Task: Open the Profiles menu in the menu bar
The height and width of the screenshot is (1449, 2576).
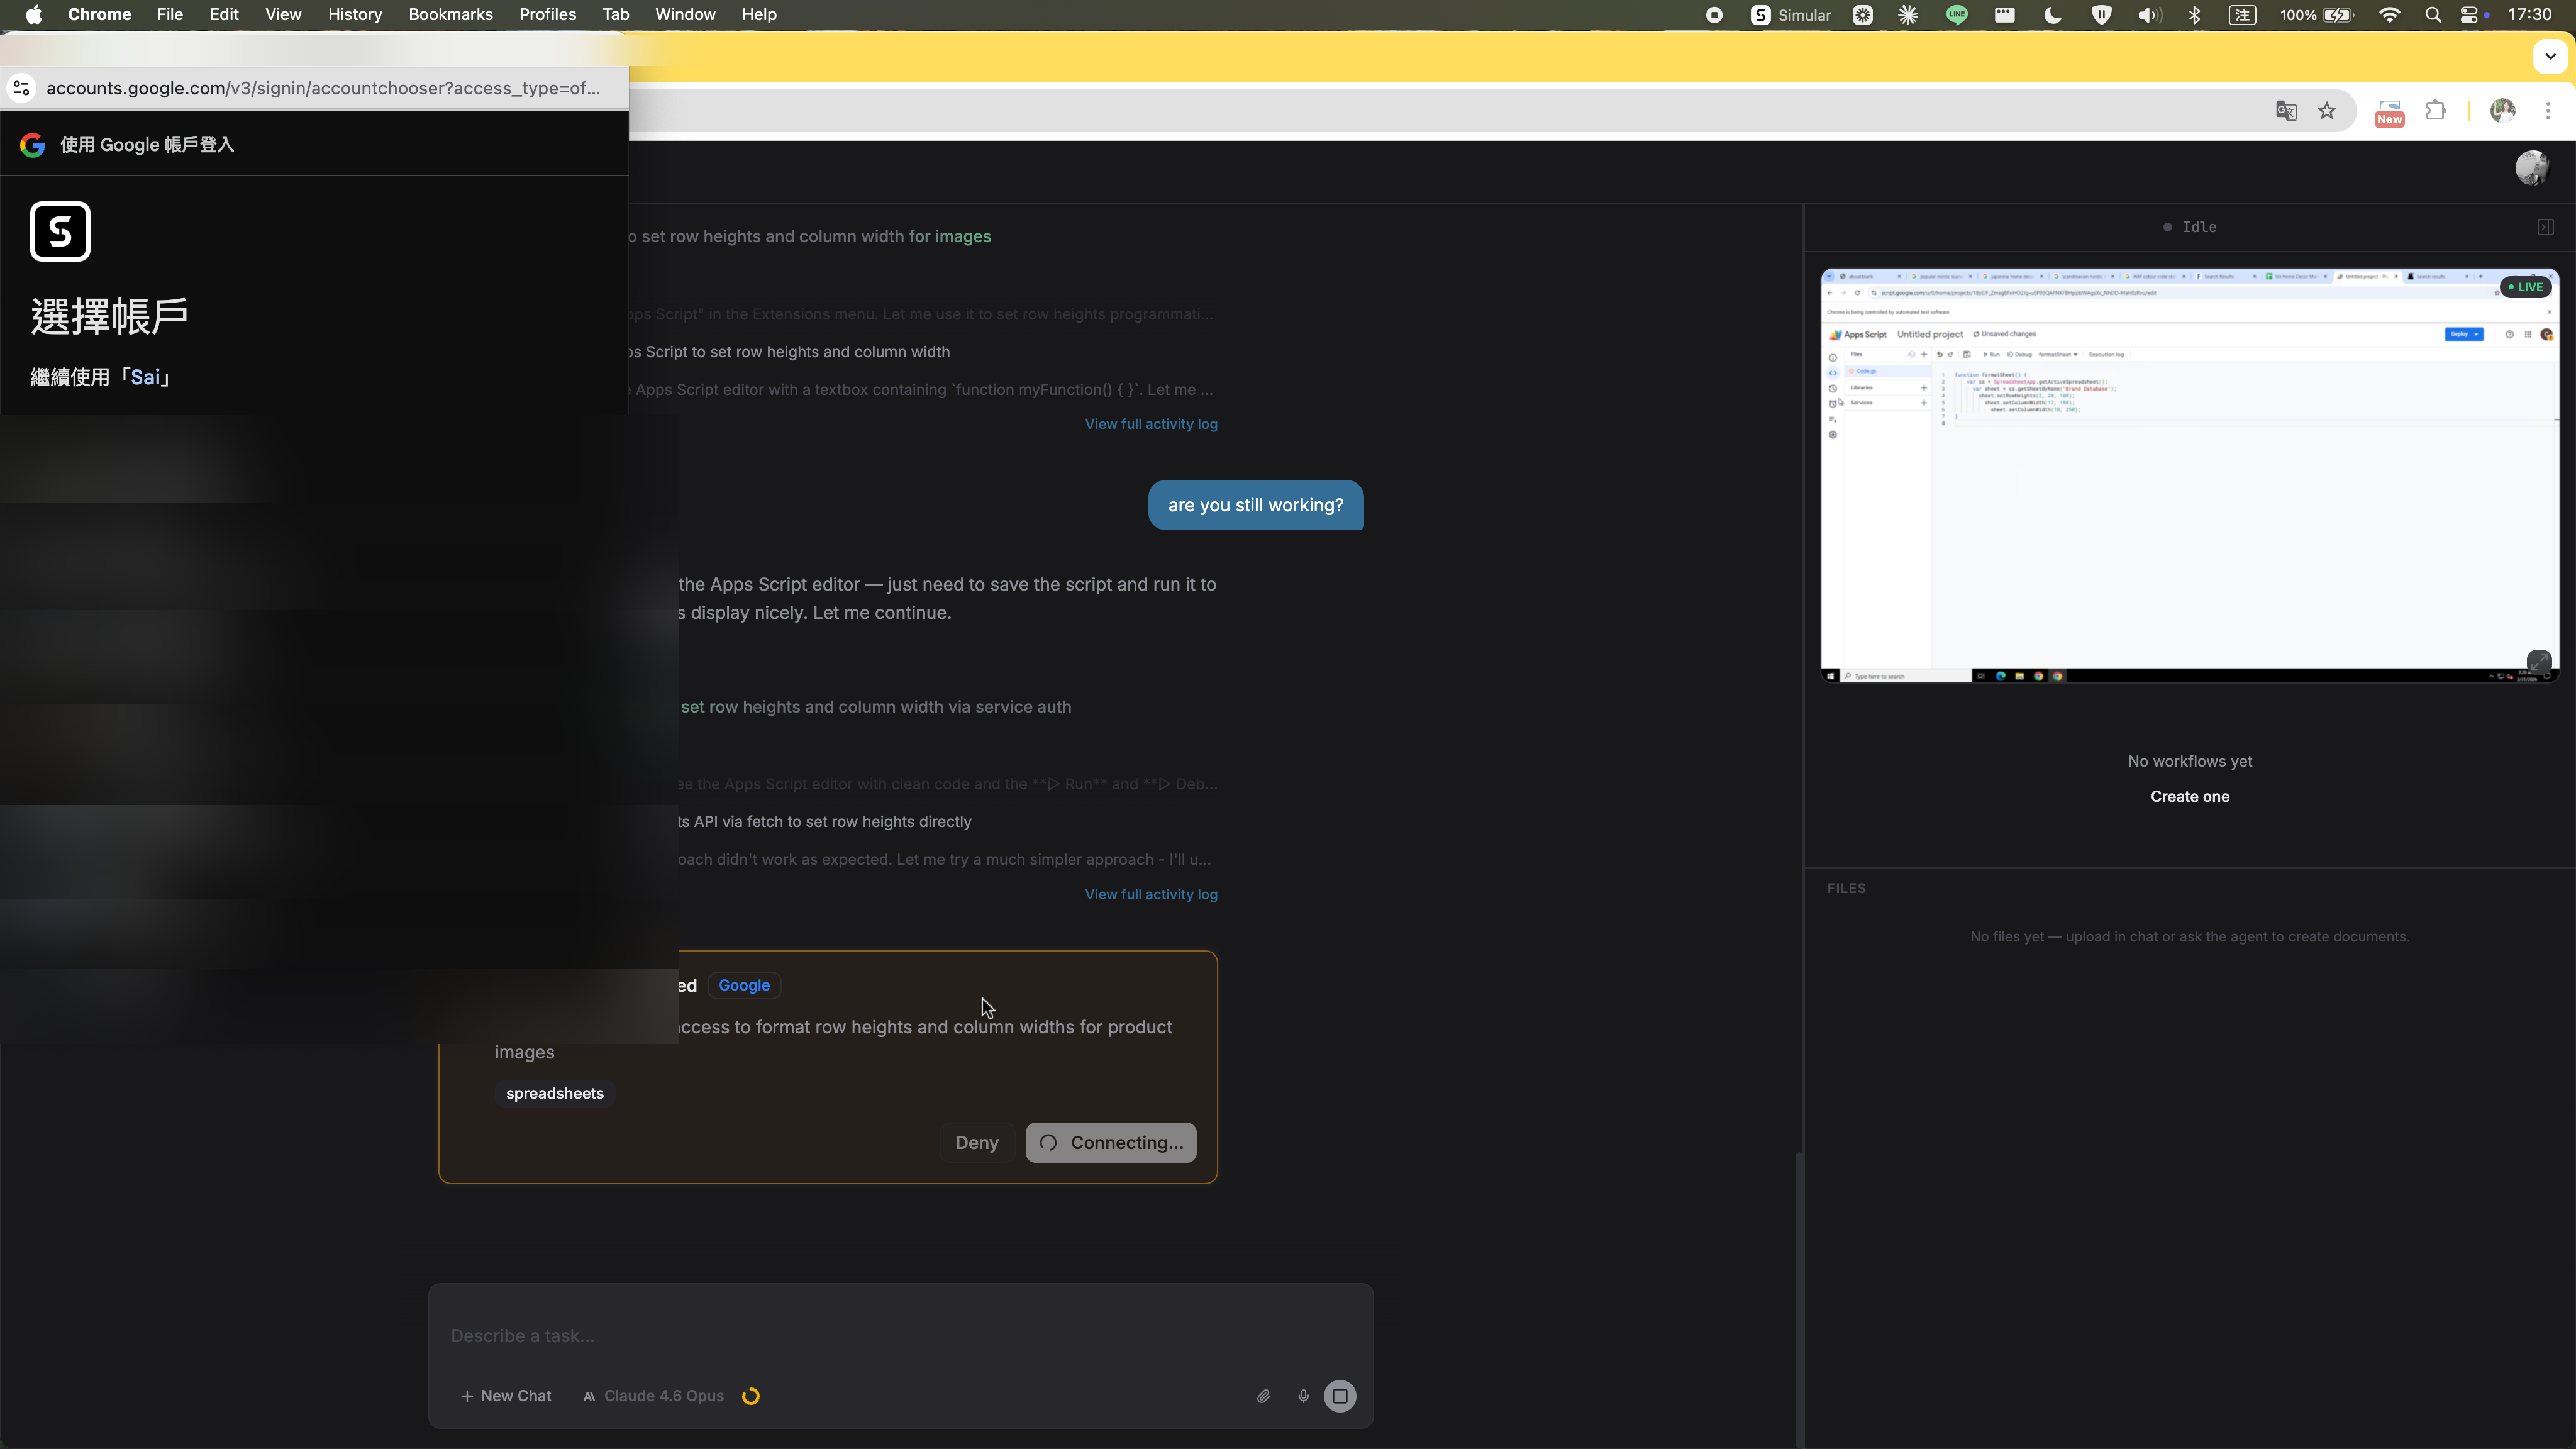Action: point(547,14)
